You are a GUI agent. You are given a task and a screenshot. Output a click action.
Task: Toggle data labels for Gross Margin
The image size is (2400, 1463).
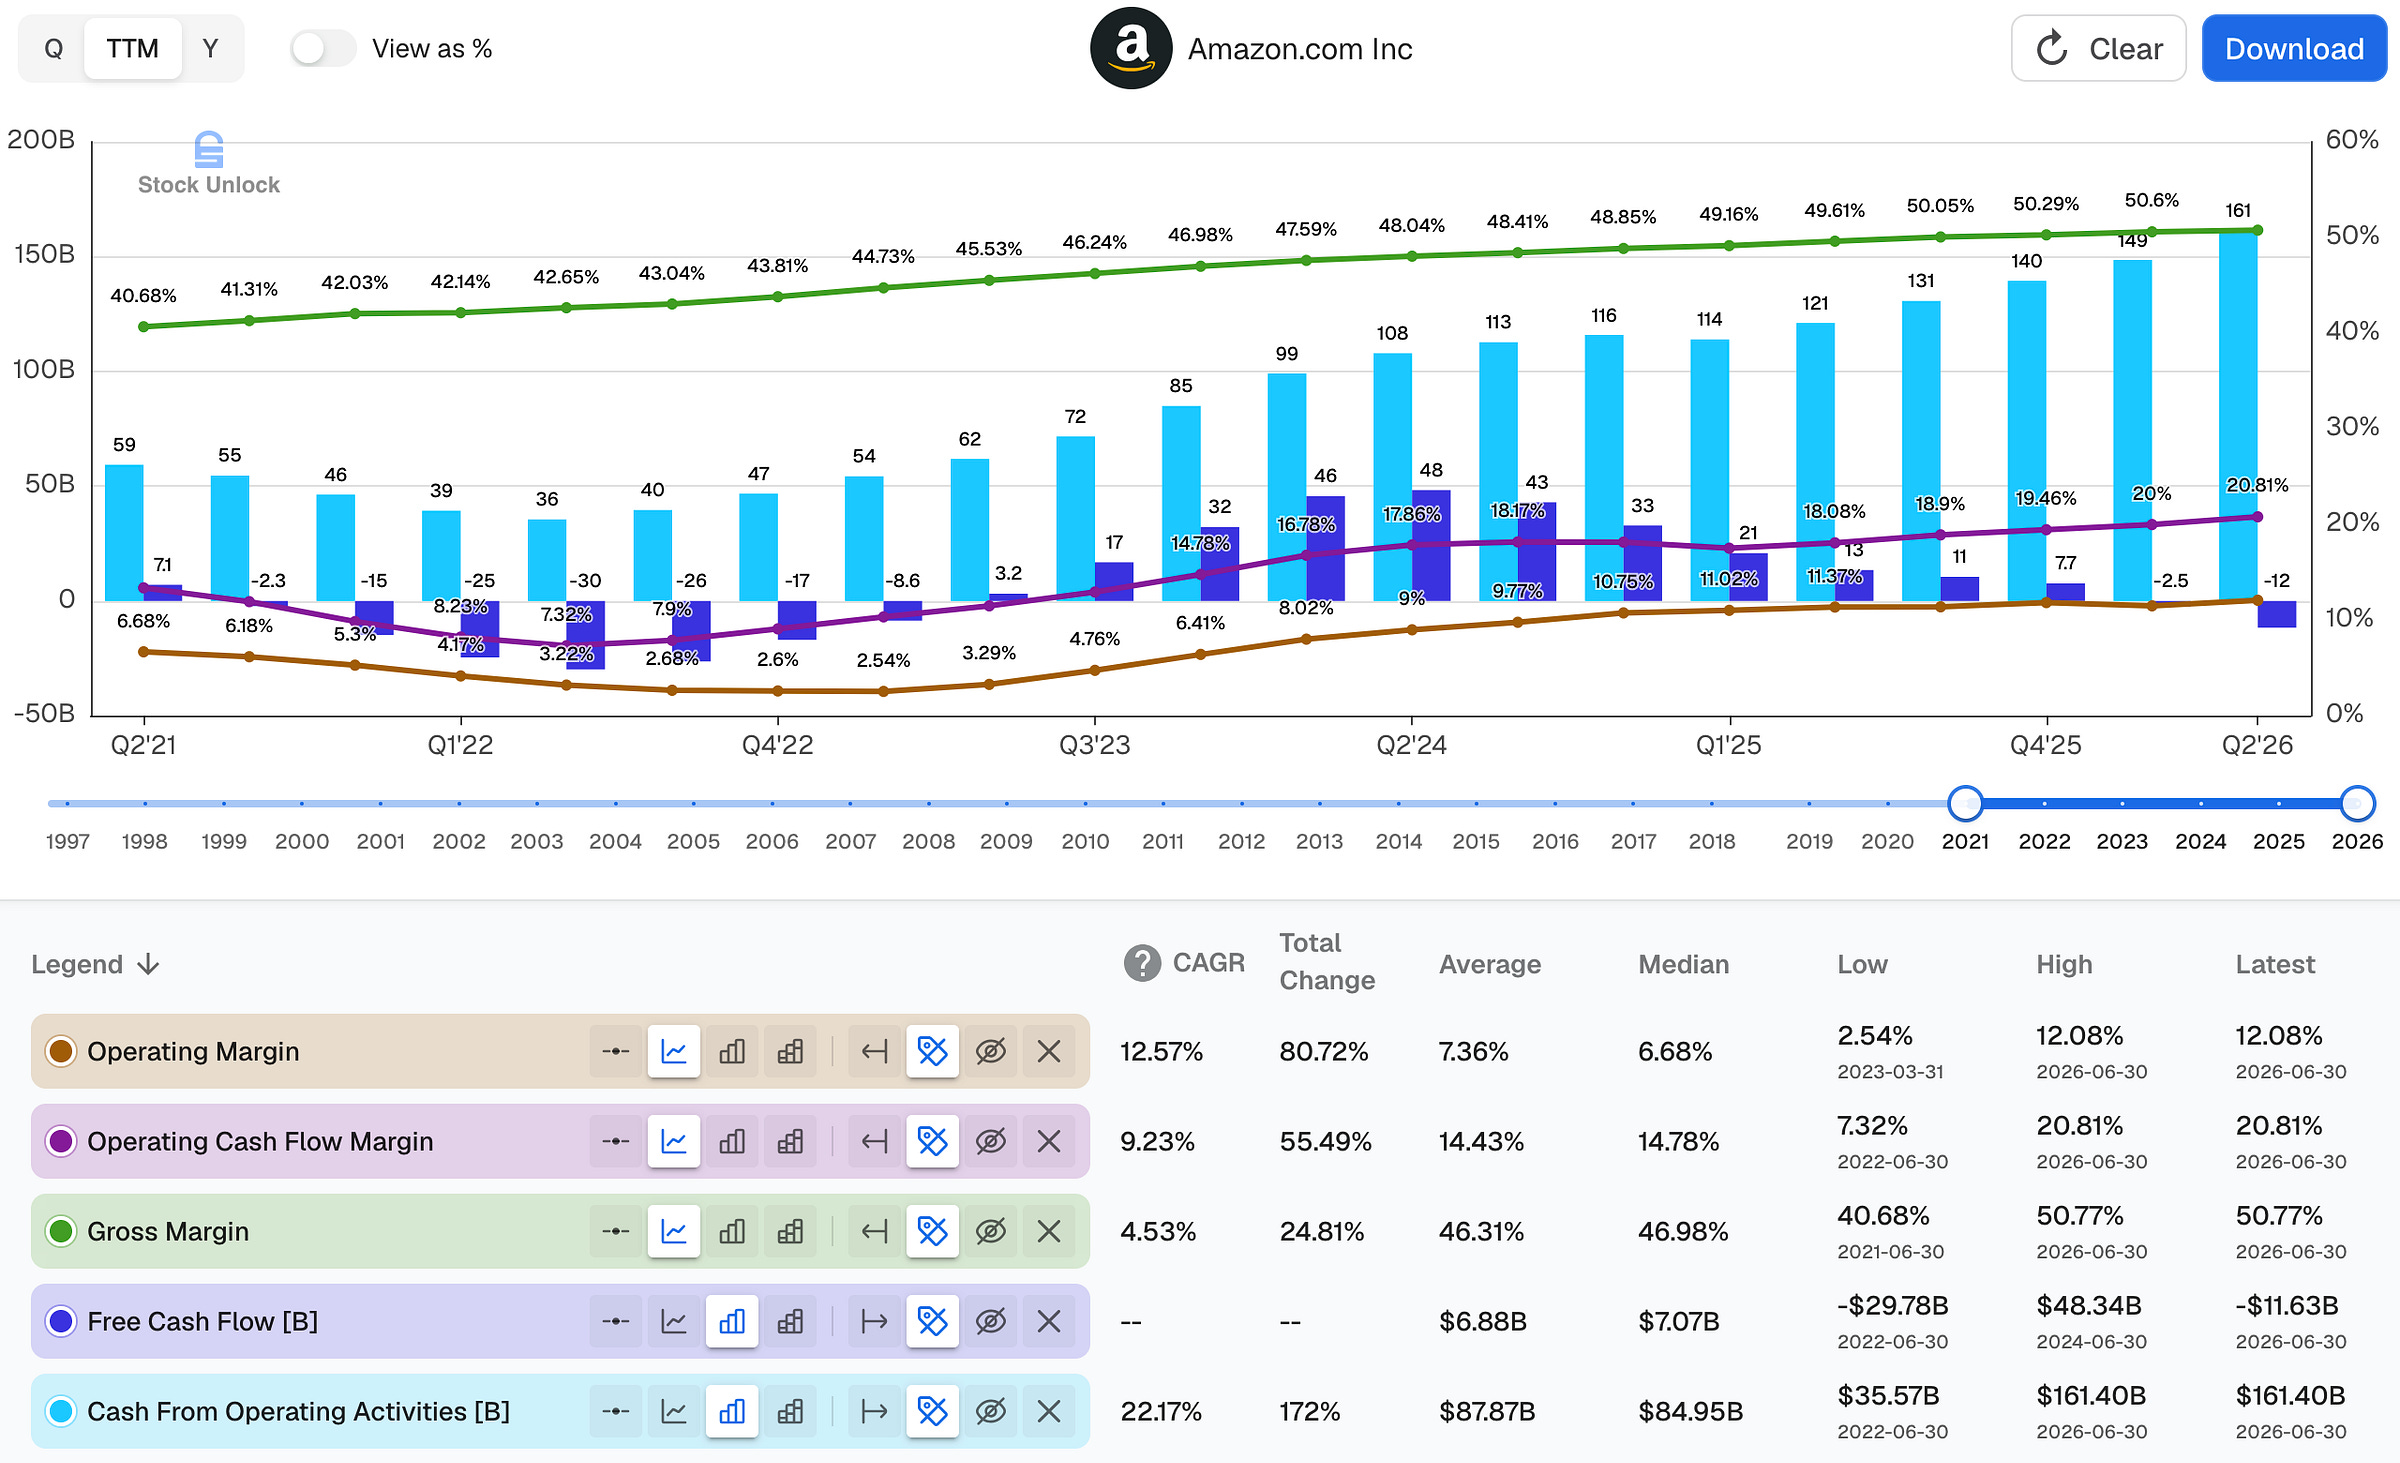click(x=933, y=1231)
